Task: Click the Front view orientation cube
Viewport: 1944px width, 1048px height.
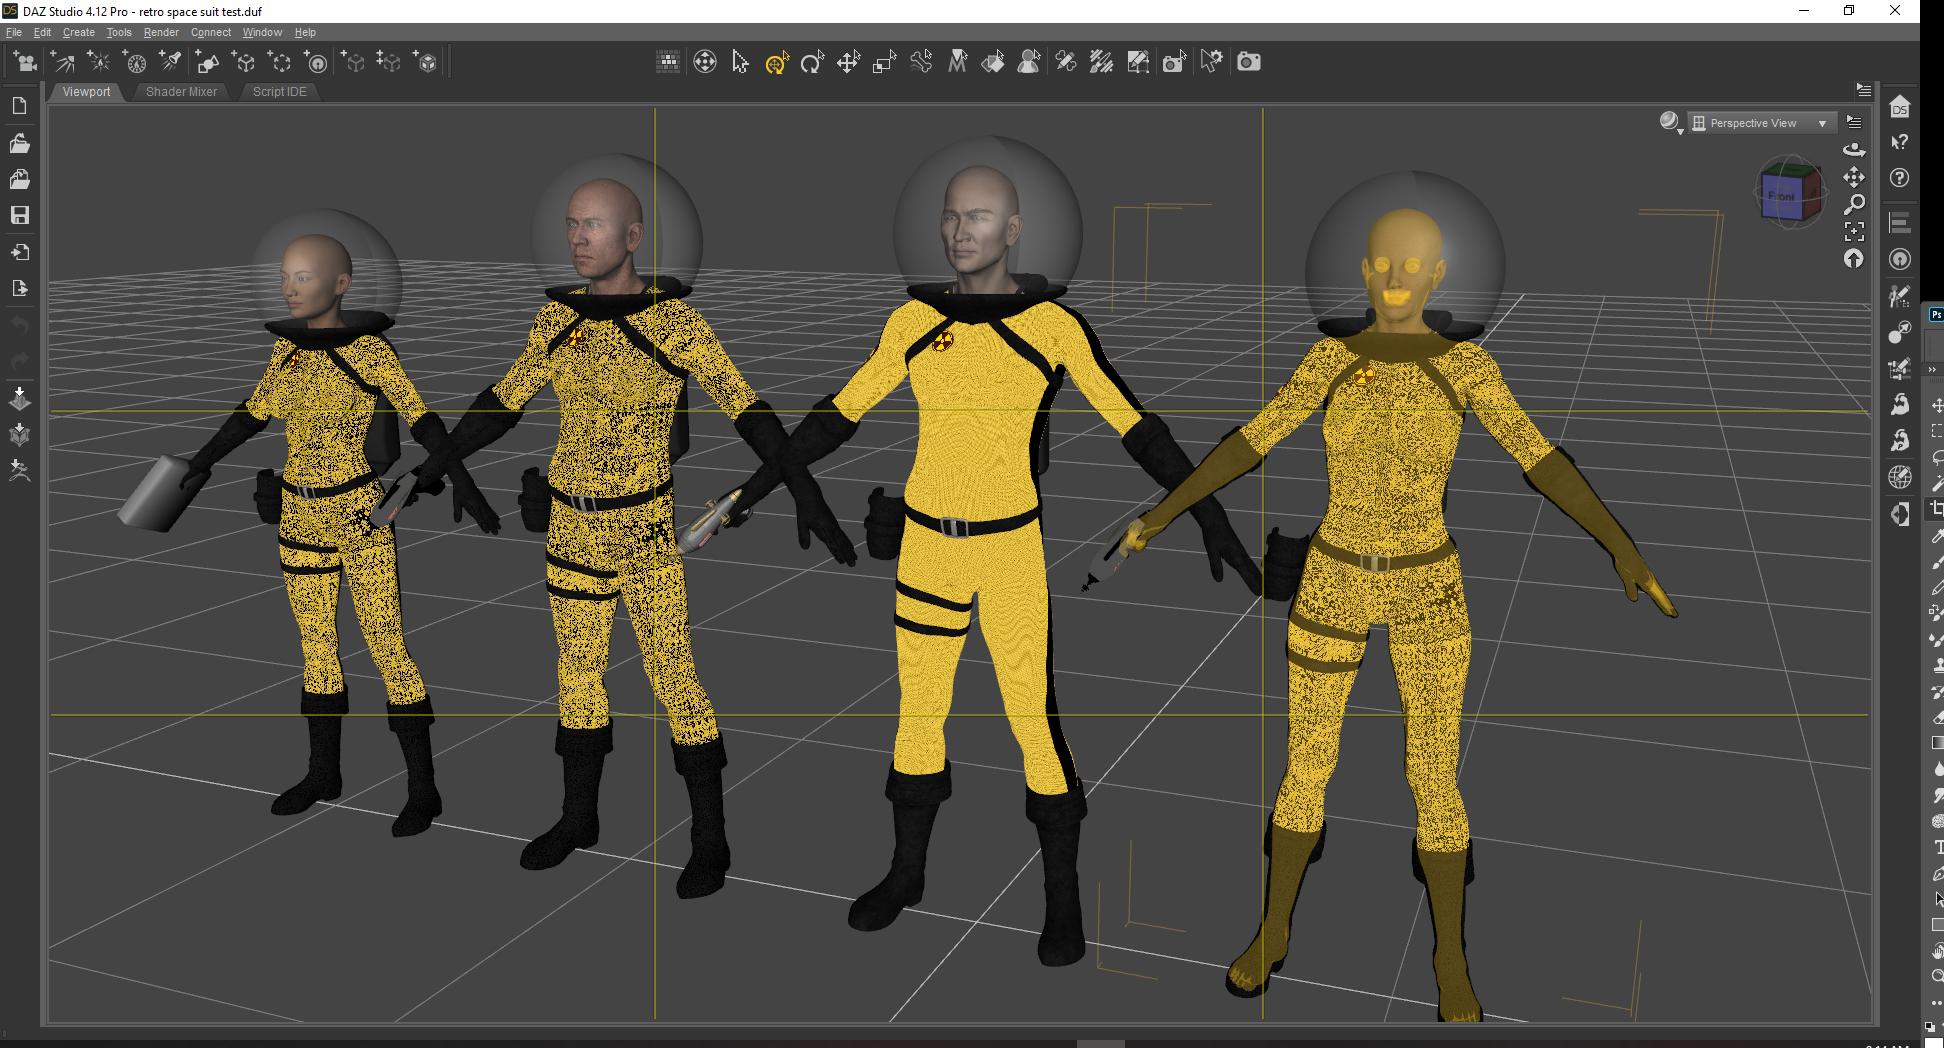Action: pyautogui.click(x=1790, y=192)
